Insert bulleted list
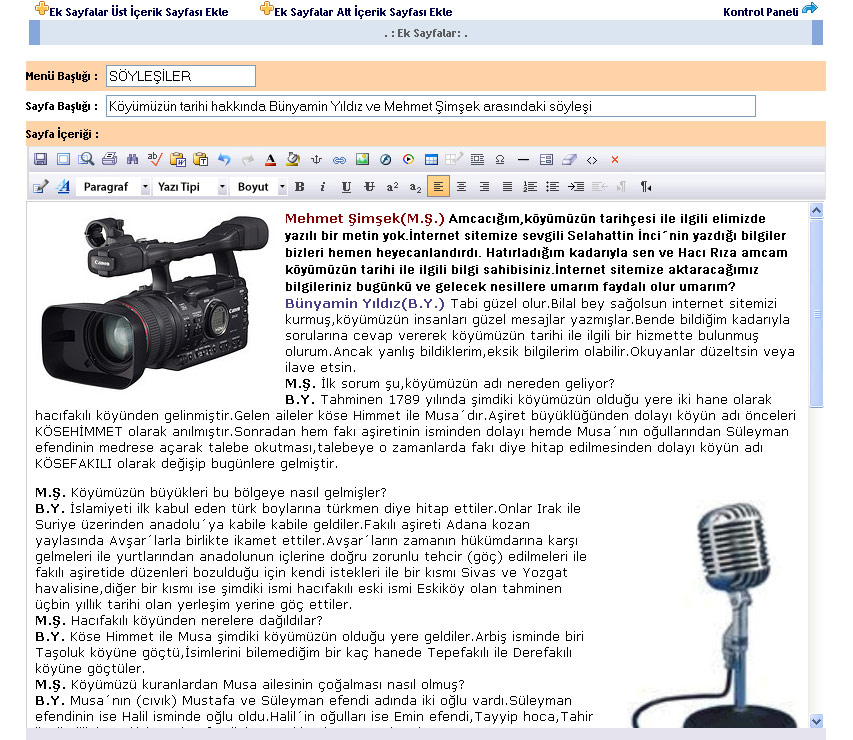Screen dimensions: 853x740 pos(553,187)
